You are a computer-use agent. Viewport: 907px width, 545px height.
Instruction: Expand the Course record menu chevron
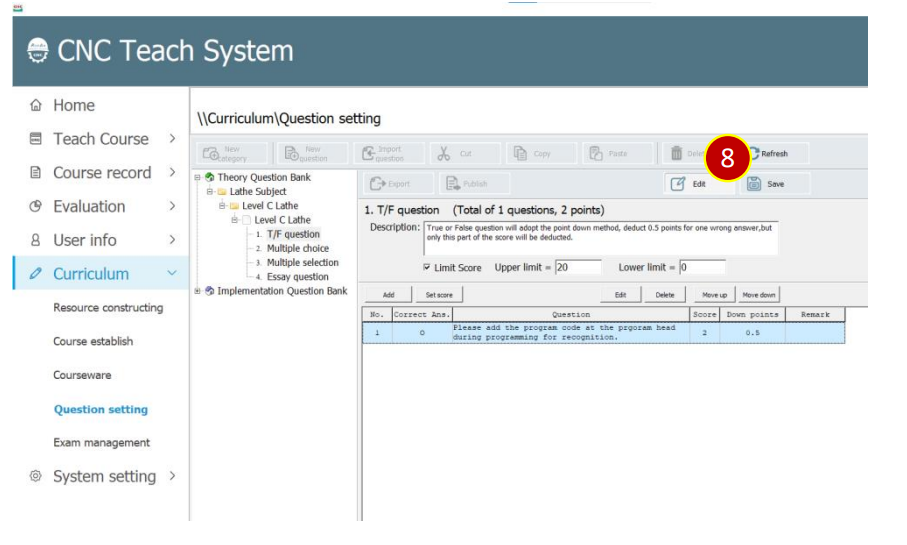coord(172,172)
